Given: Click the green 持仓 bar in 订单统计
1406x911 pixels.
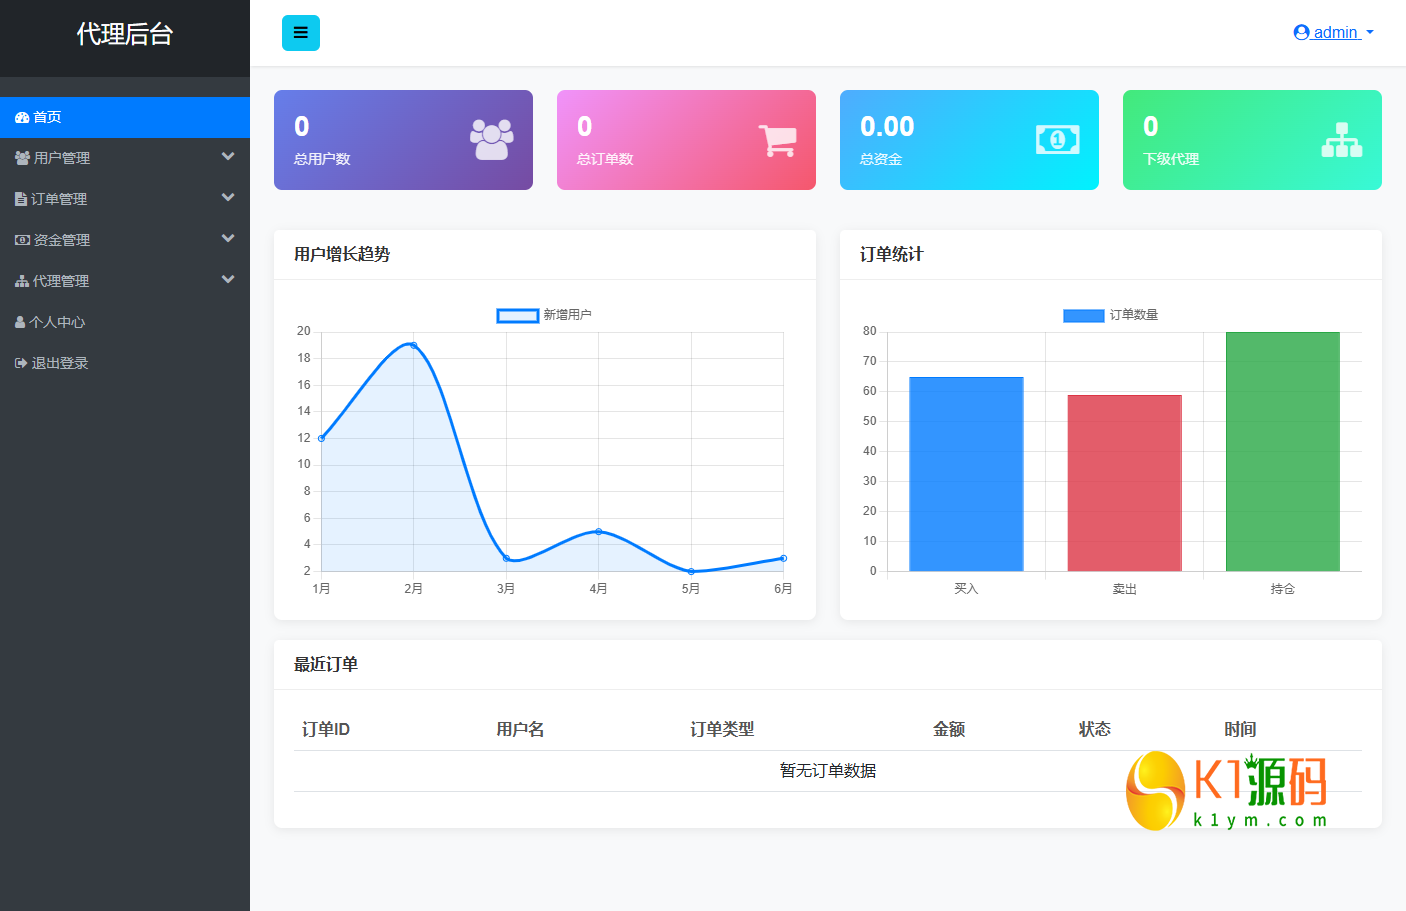Looking at the screenshot, I should click(x=1283, y=450).
